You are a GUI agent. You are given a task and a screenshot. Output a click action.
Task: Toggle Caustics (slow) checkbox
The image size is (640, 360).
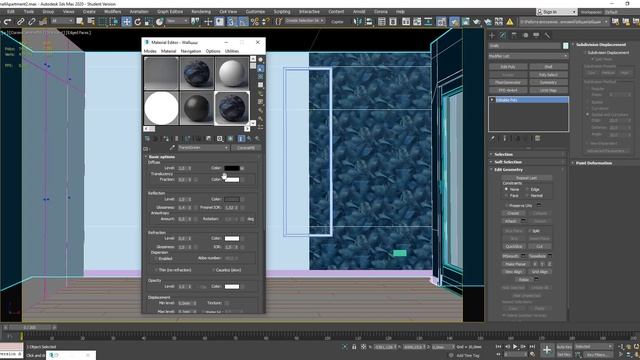pos(213,270)
